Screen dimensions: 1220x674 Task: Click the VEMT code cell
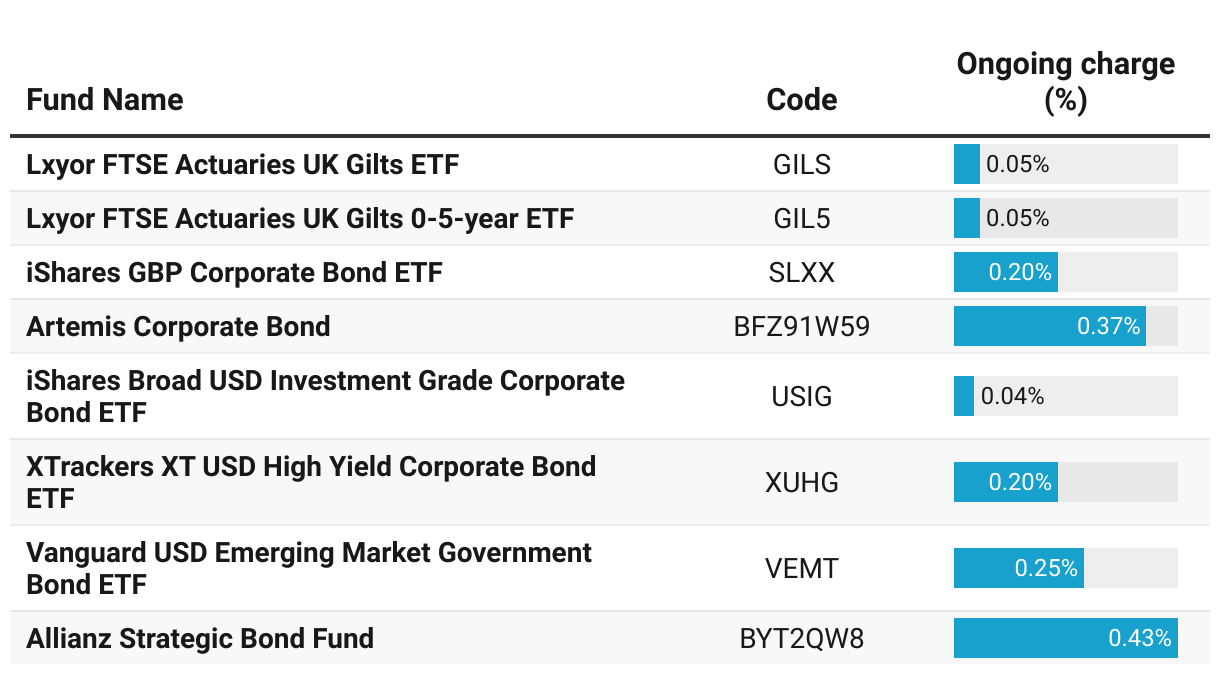point(802,568)
